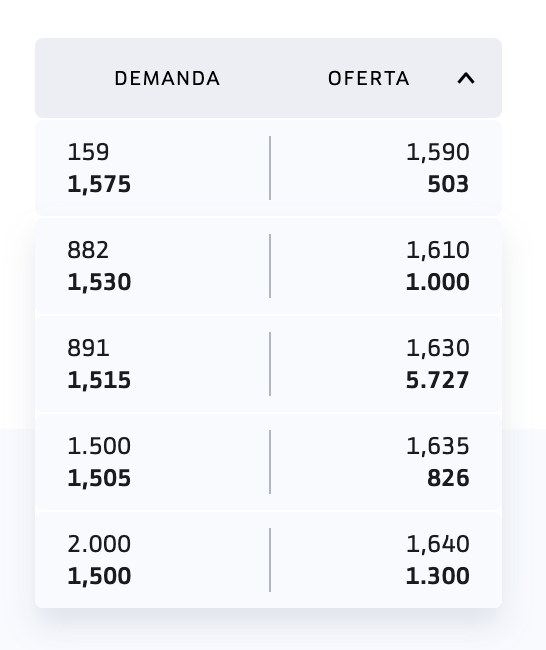Viewport: 546px width, 650px height.
Task: Select demand volume 2.000
Action: tap(99, 543)
